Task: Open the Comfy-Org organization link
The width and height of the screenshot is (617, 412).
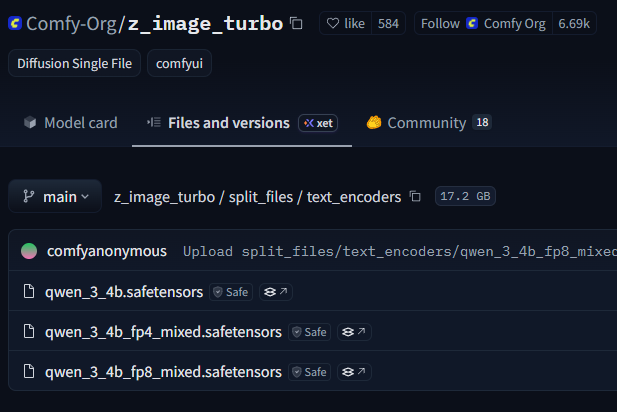Action: [72, 24]
